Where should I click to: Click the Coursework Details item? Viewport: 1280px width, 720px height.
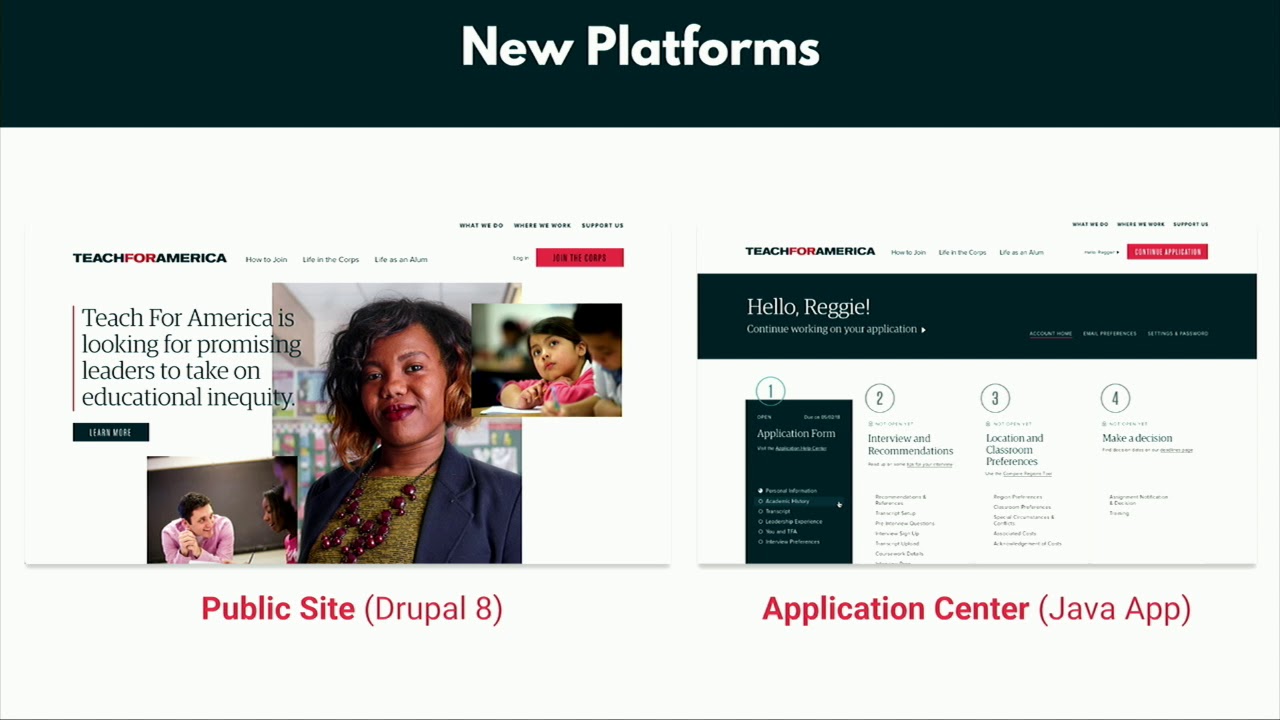tap(899, 554)
